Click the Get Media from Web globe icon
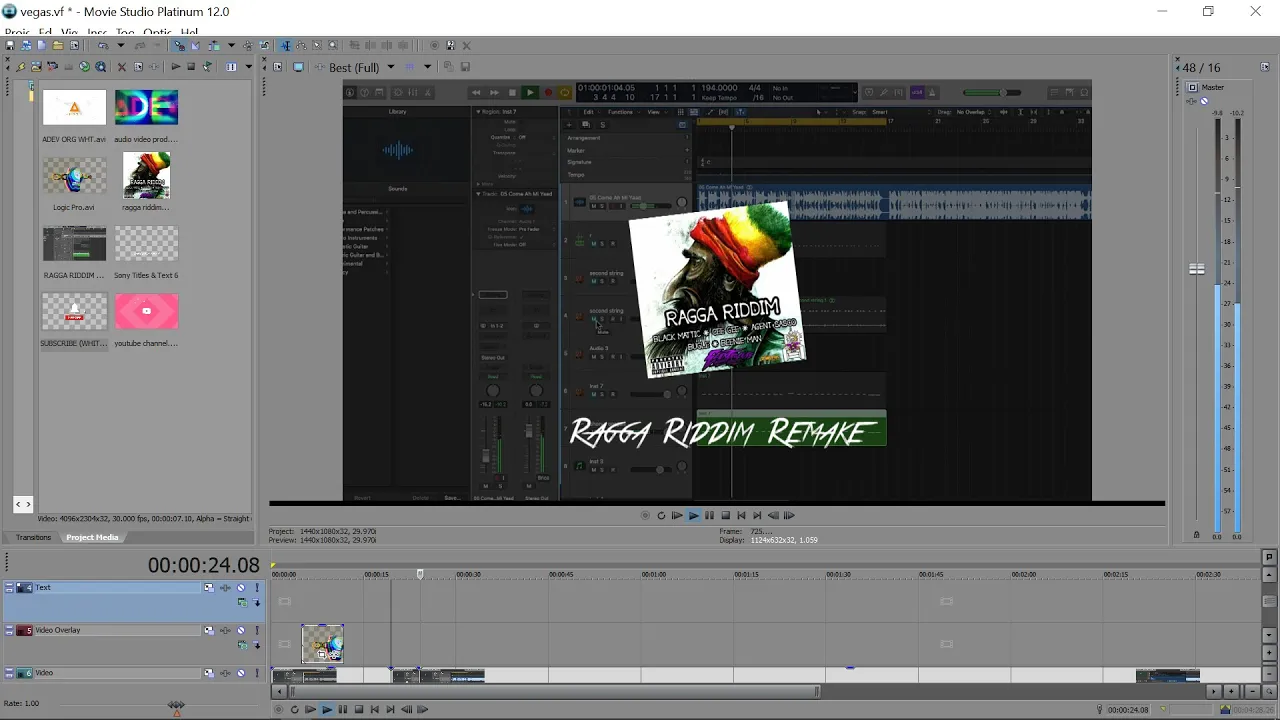This screenshot has width=1280, height=720. (85, 67)
